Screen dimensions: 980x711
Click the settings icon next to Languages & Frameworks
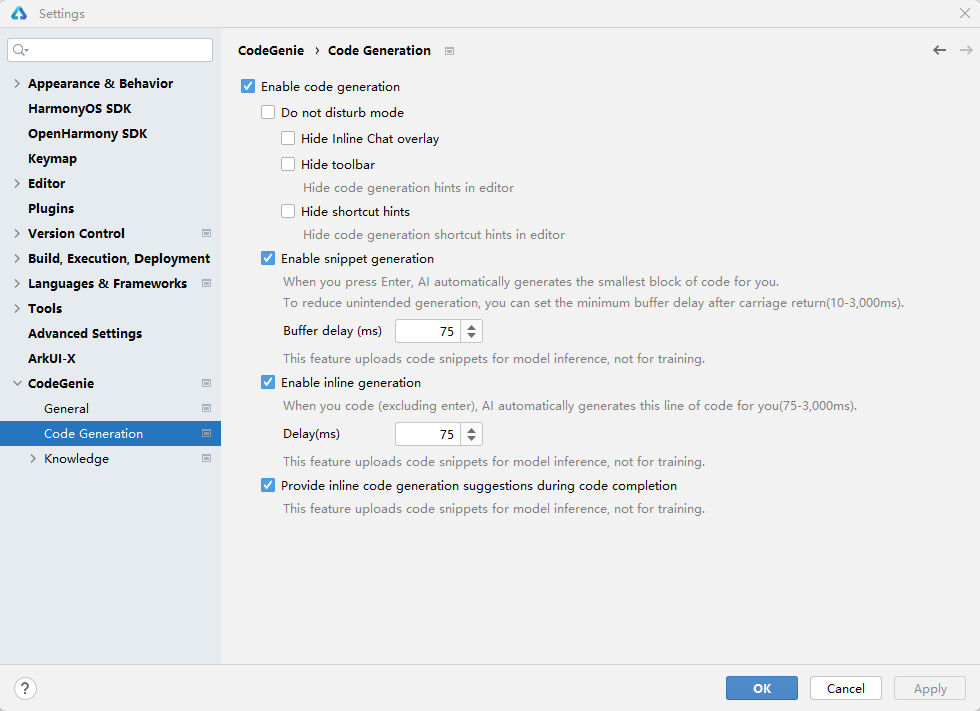tap(206, 284)
